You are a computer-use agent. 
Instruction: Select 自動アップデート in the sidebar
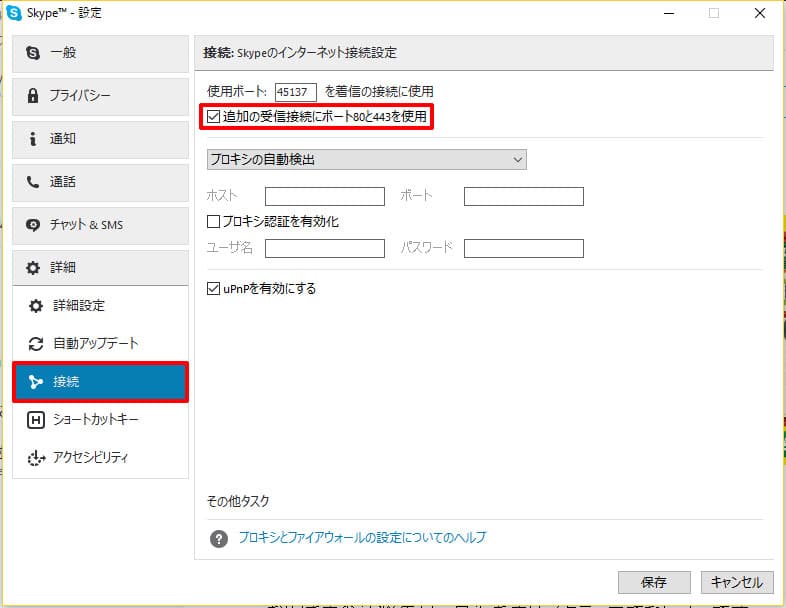100,344
